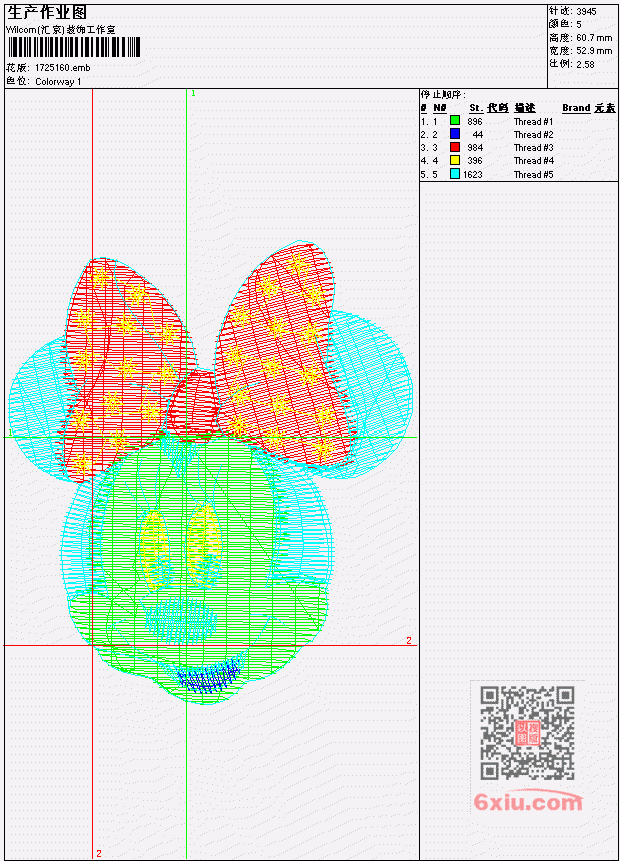Click the '生产作业图' title

(47, 13)
